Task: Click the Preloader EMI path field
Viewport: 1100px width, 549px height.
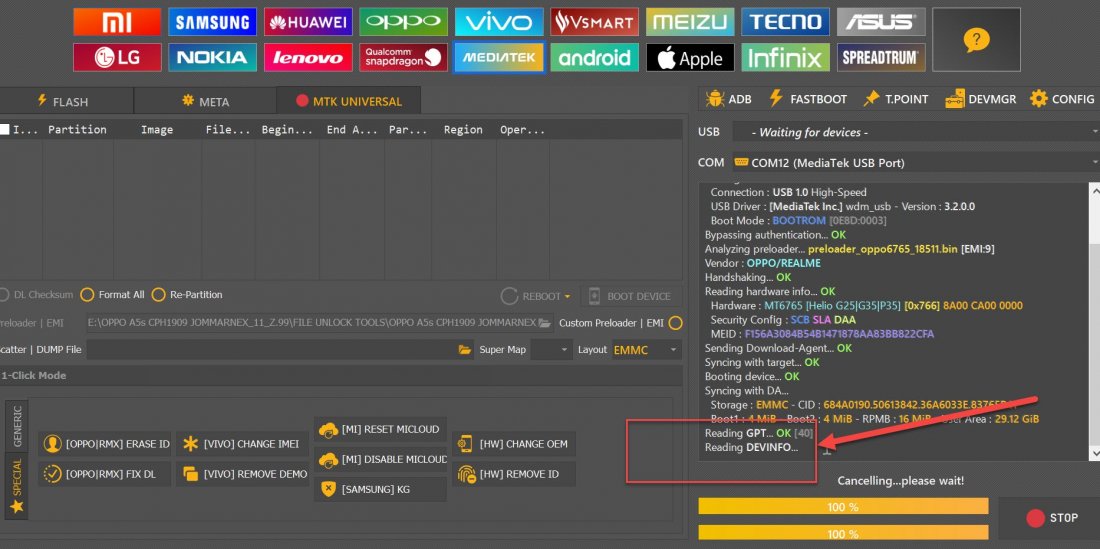Action: click(x=319, y=323)
